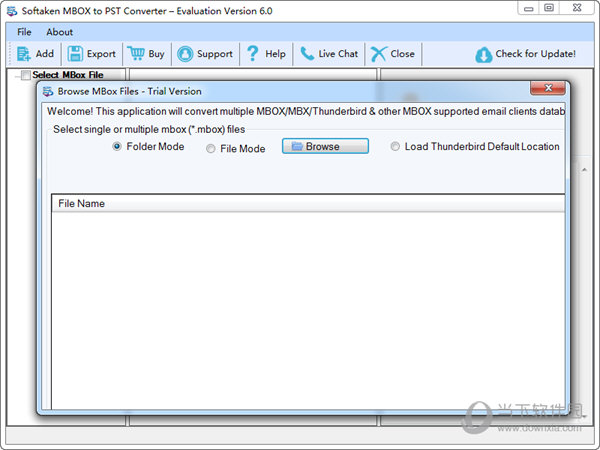This screenshot has width=600, height=450.
Task: Click the scroll up arrow in right panel
Action: tap(584, 170)
